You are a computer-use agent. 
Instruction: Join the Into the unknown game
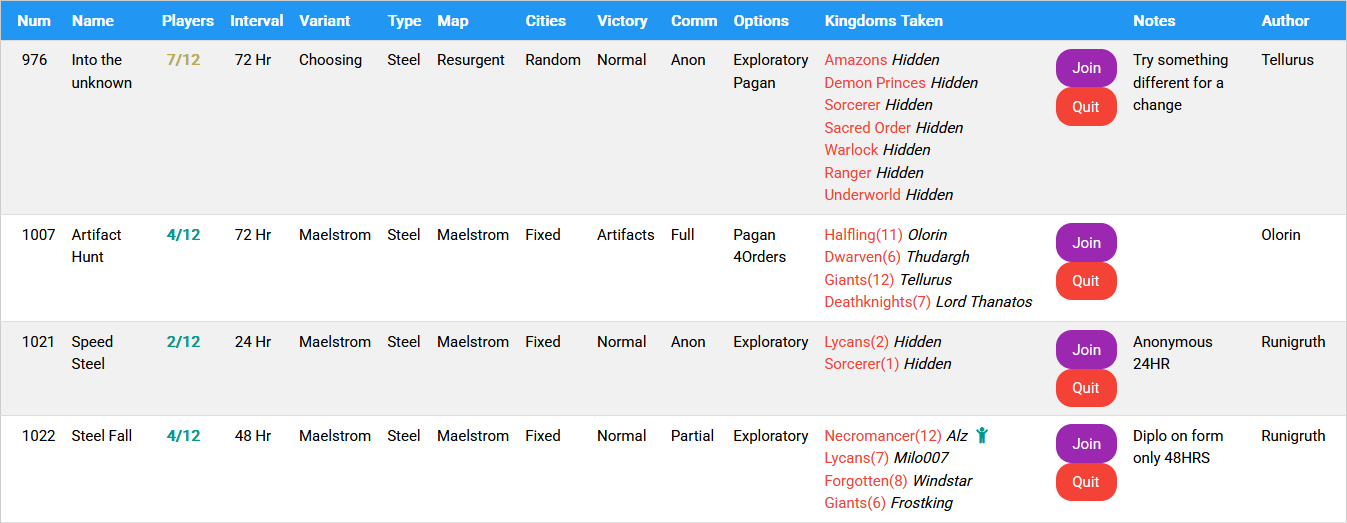[x=1086, y=68]
